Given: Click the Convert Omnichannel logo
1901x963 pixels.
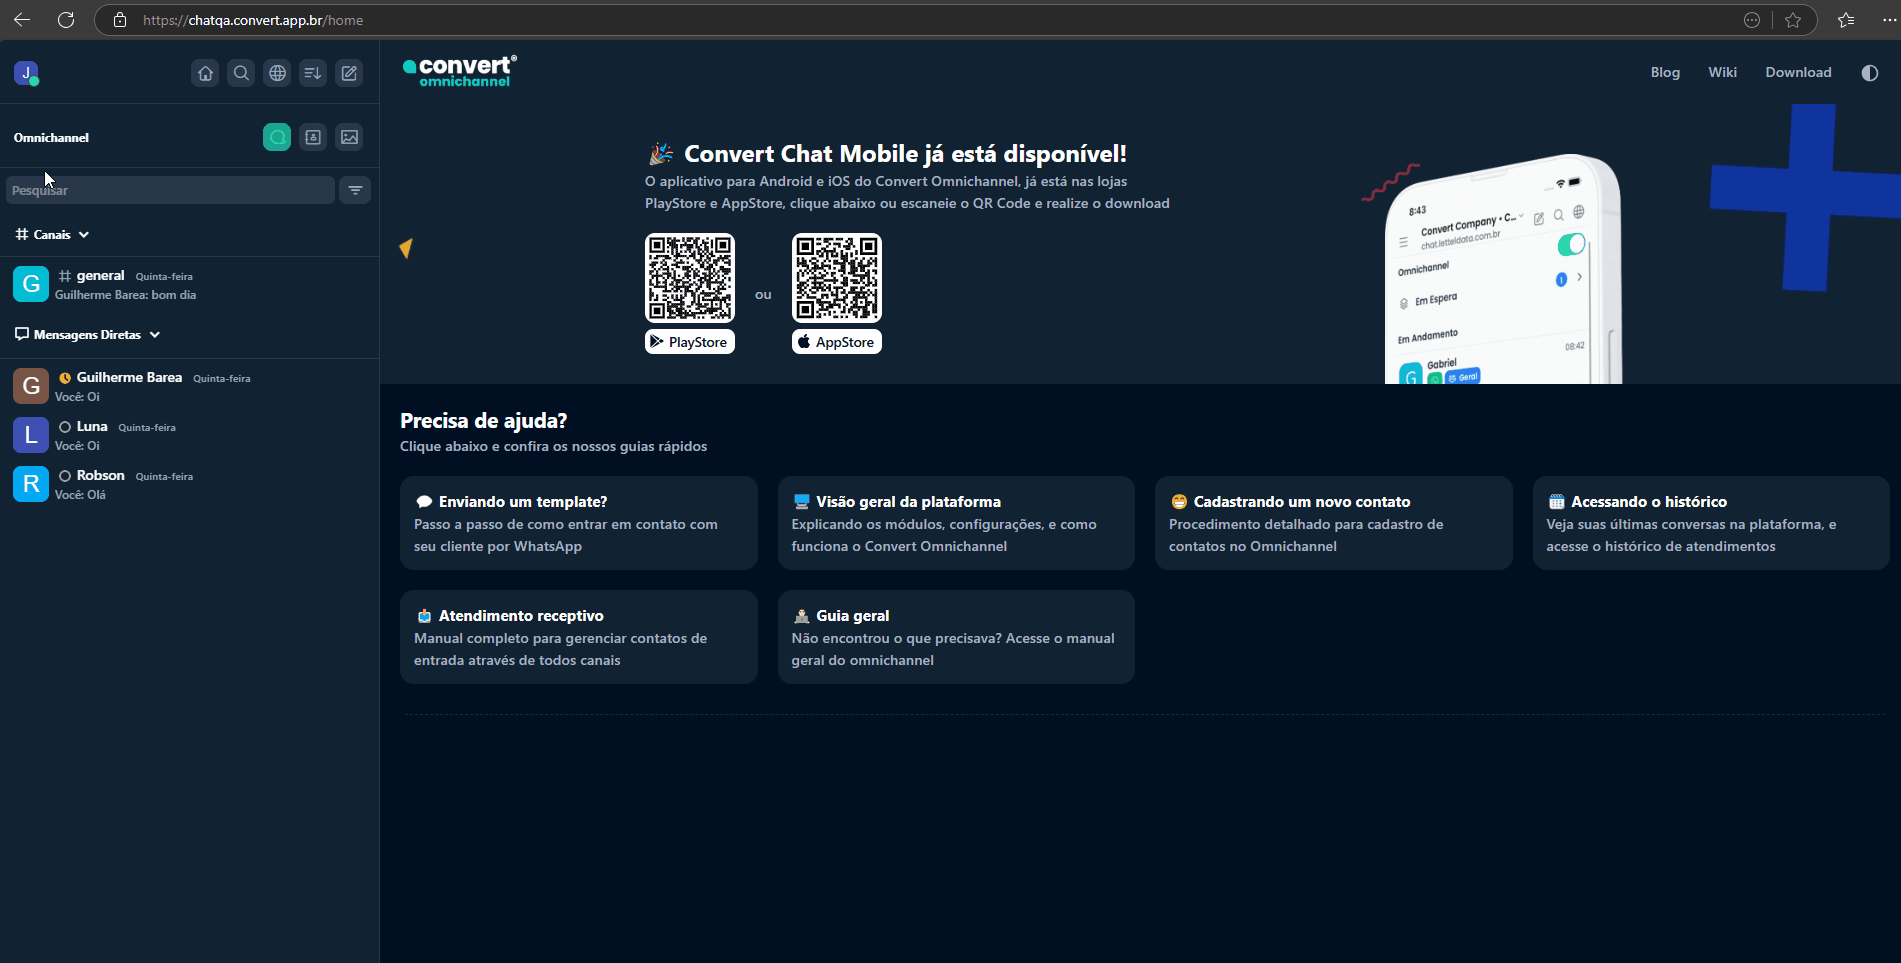Looking at the screenshot, I should click(460, 71).
